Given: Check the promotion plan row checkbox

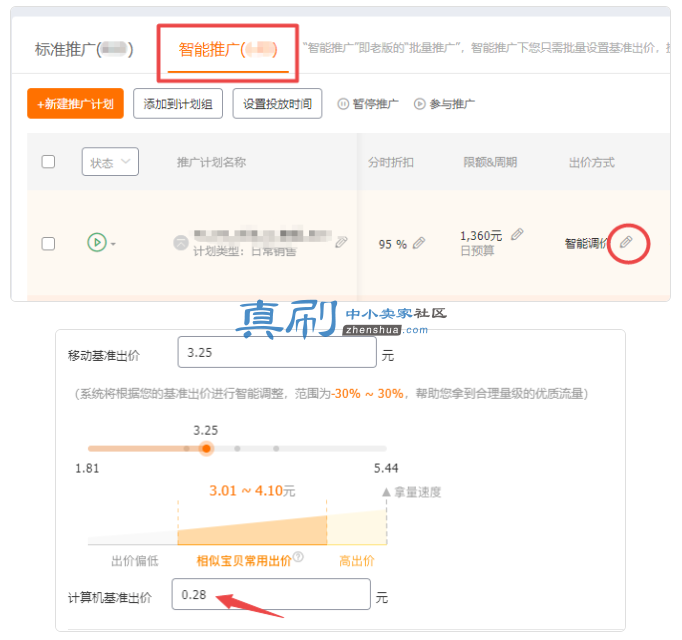Looking at the screenshot, I should coord(48,243).
